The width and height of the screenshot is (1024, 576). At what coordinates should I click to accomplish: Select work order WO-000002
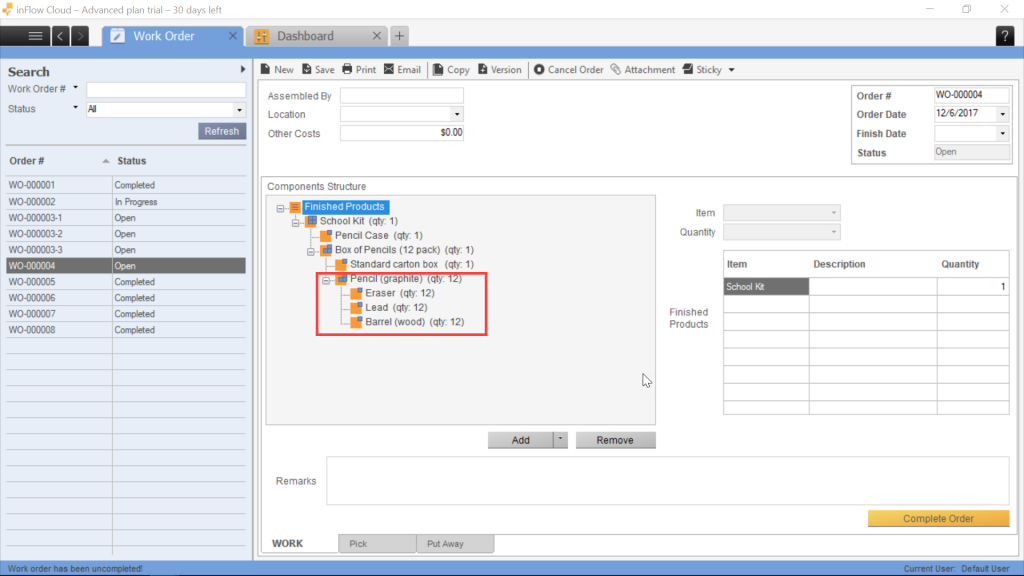[126, 202]
